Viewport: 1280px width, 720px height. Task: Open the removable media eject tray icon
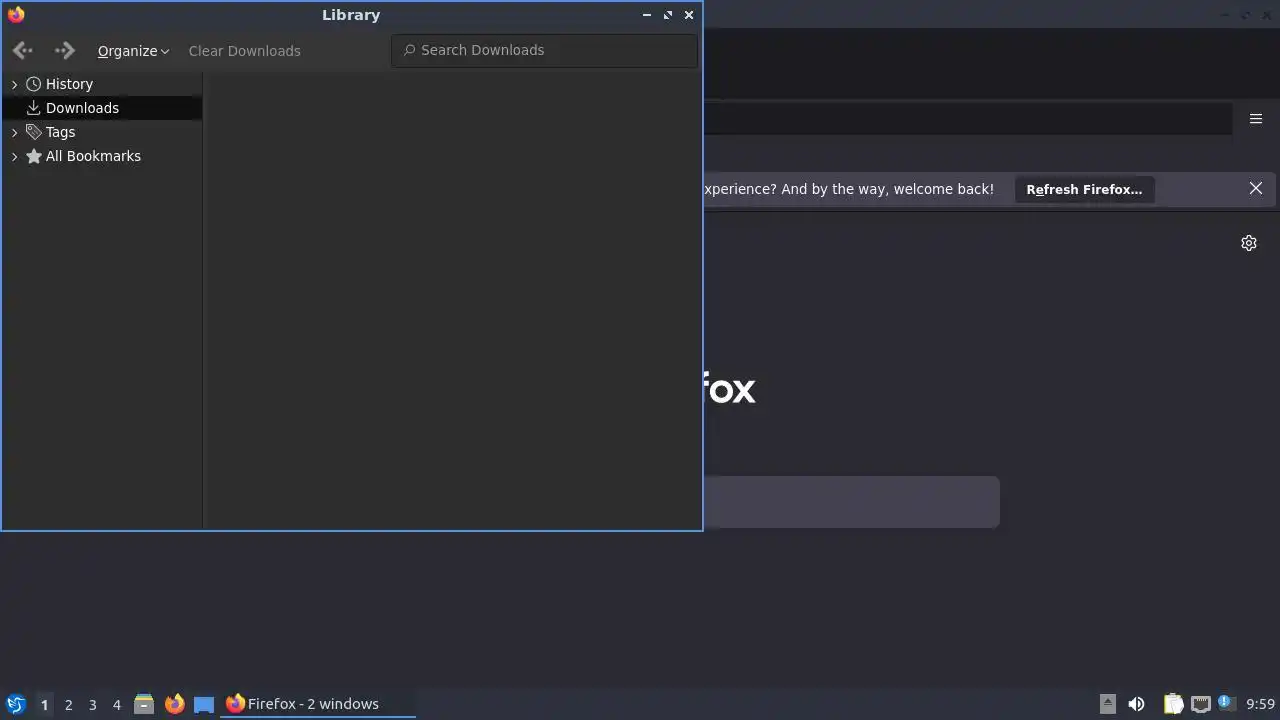click(1108, 704)
